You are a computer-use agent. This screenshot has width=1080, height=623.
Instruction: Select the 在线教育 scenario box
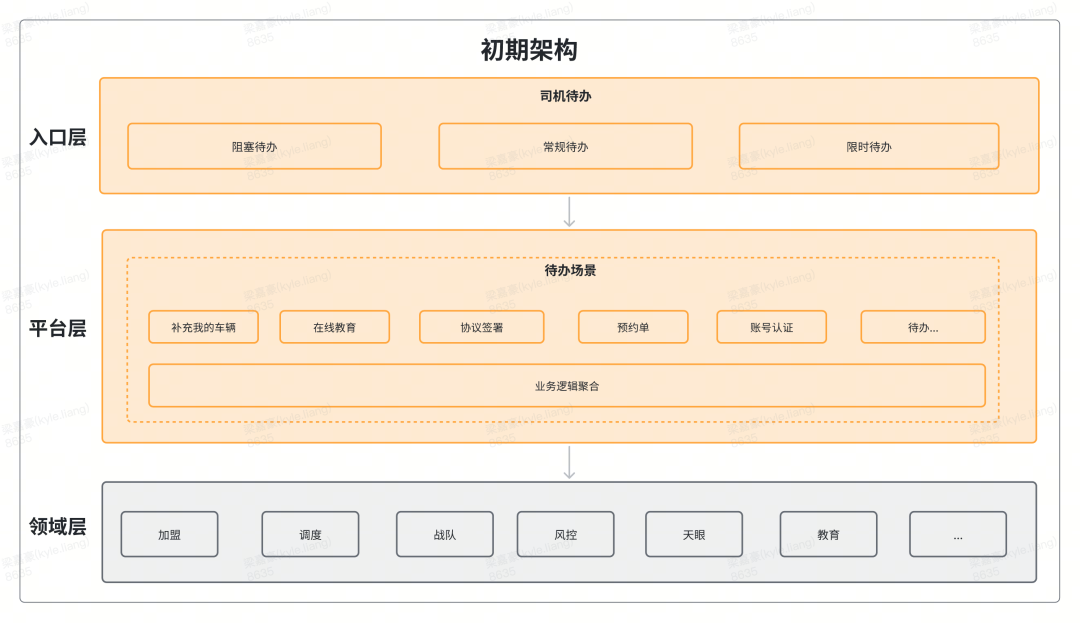coord(334,327)
